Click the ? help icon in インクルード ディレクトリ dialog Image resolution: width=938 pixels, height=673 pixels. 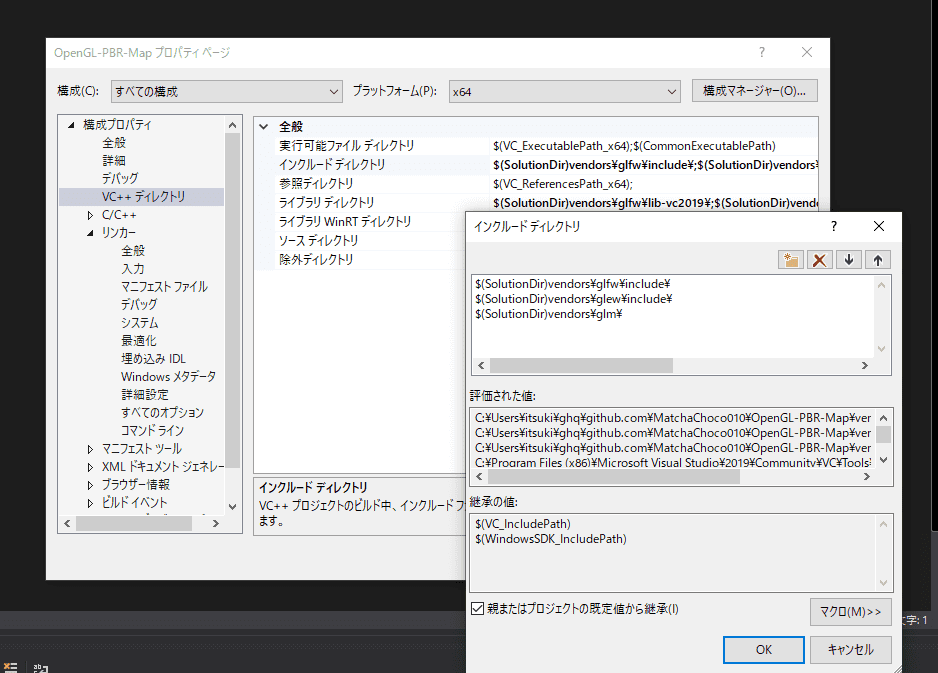tap(833, 226)
